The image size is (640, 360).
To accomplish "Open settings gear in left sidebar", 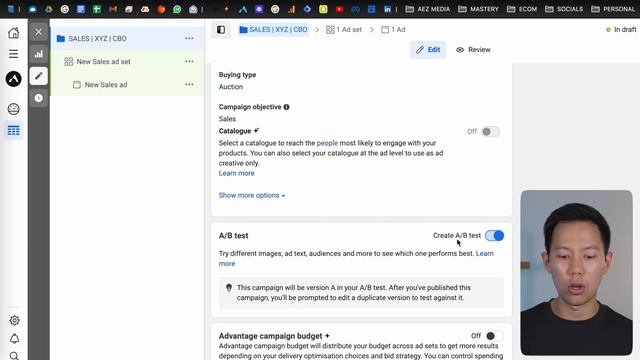I will point(14,320).
